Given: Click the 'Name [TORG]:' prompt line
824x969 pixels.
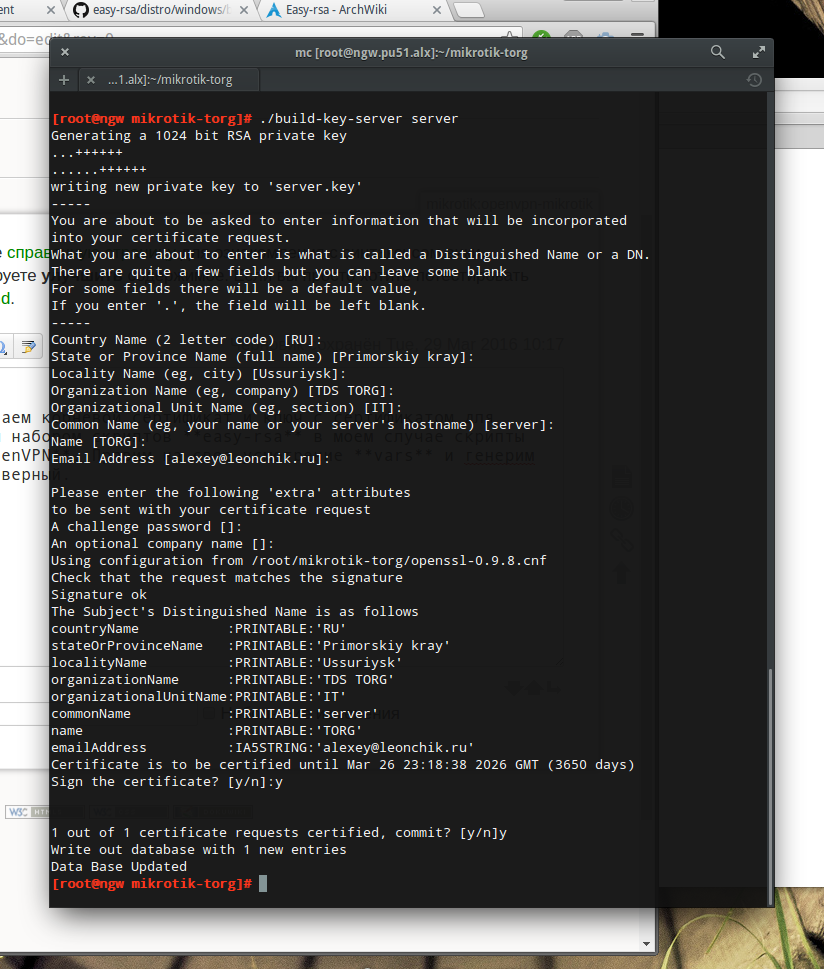Looking at the screenshot, I should [x=98, y=442].
